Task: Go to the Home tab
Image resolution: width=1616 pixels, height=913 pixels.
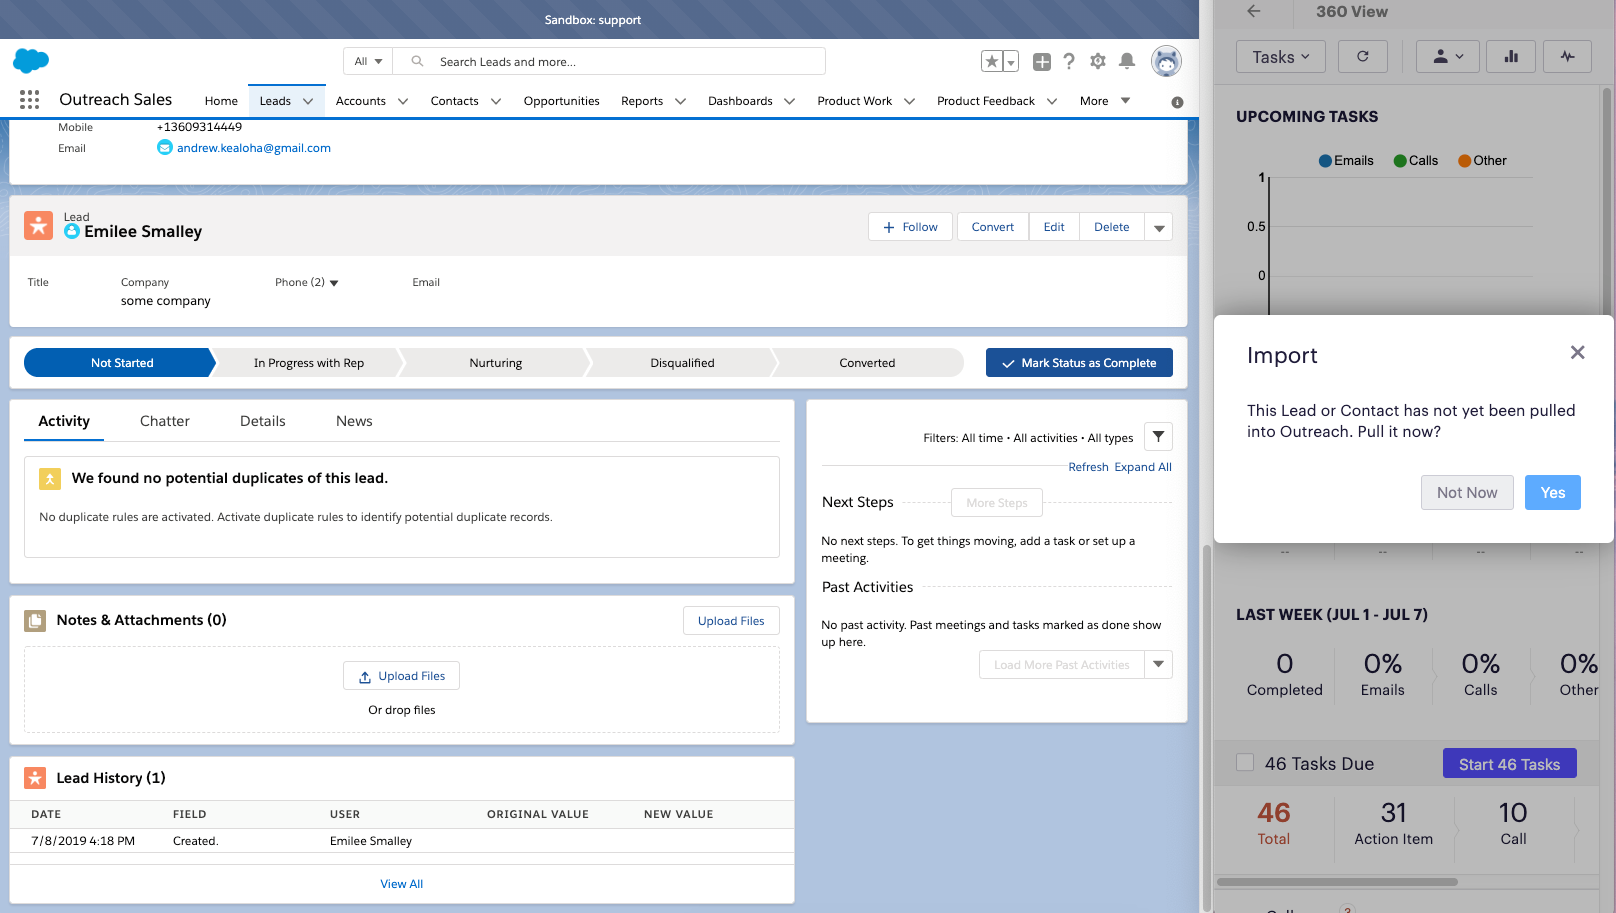Action: (x=221, y=101)
